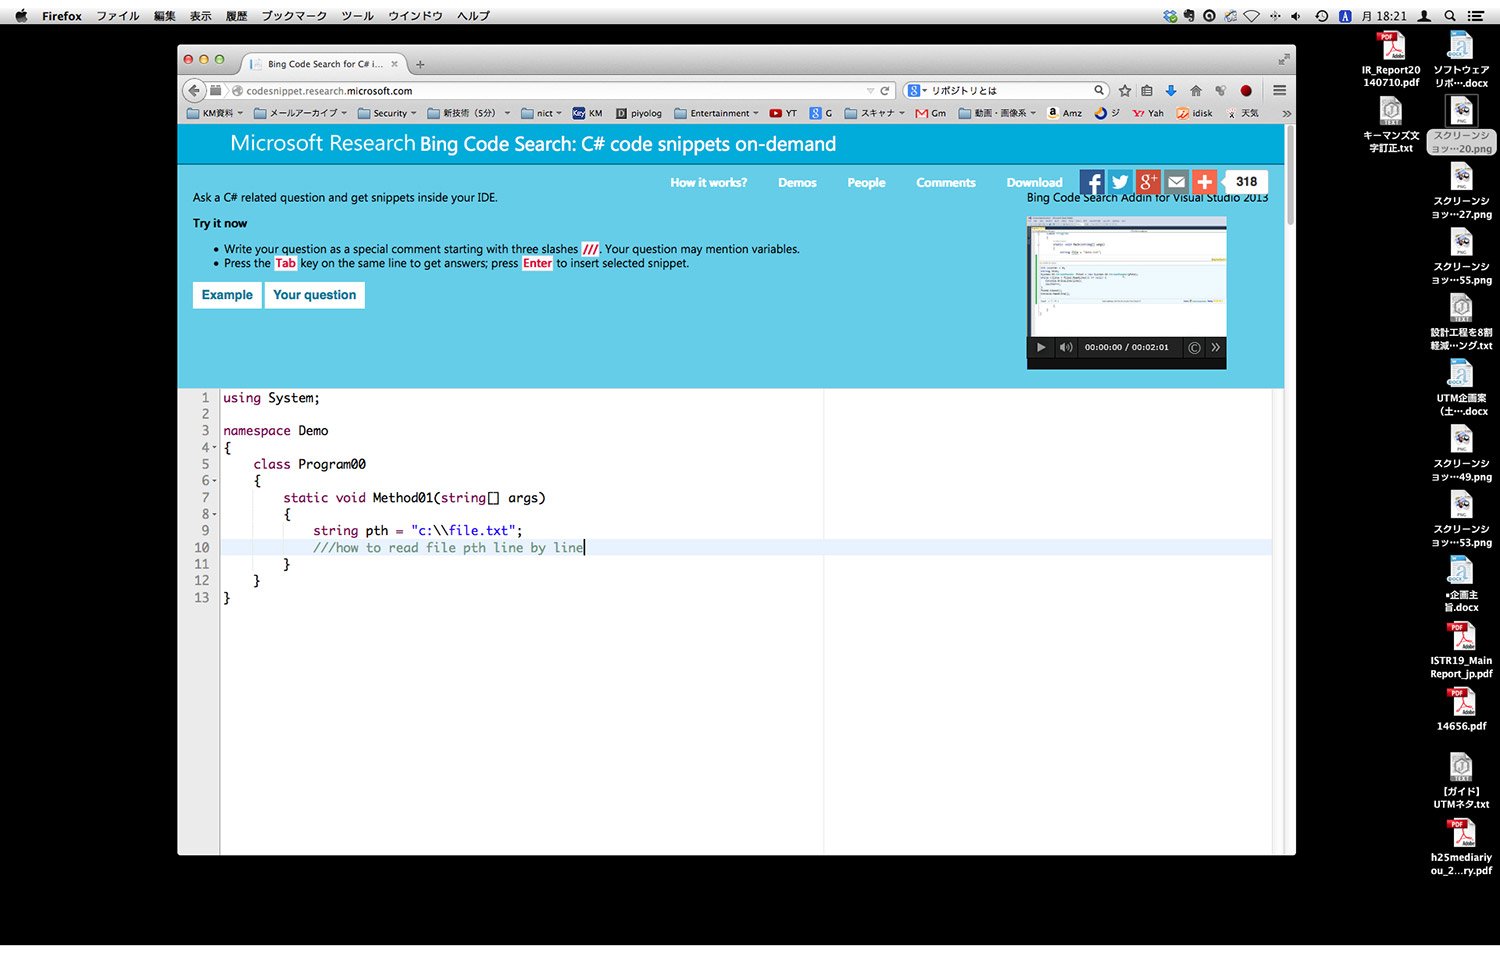The height and width of the screenshot is (953, 1500).
Task: Open the Dropbox menu bar icon
Action: click(1170, 16)
